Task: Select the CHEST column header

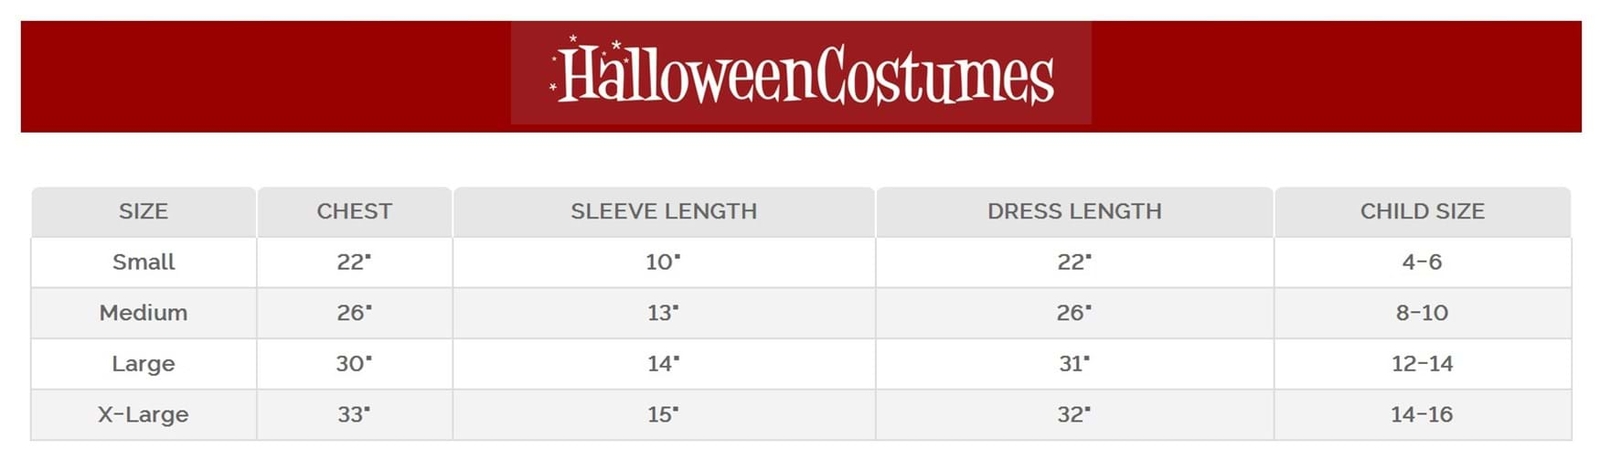Action: 354,211
